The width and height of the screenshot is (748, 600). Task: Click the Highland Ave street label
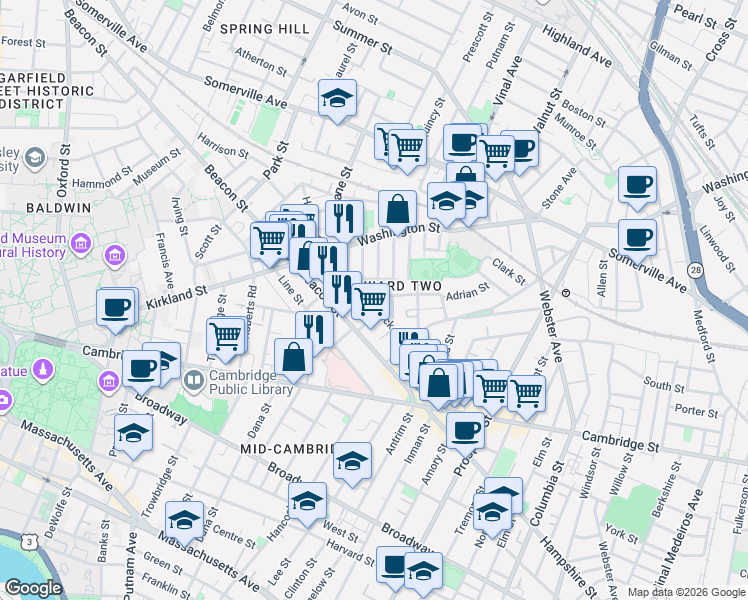(577, 46)
